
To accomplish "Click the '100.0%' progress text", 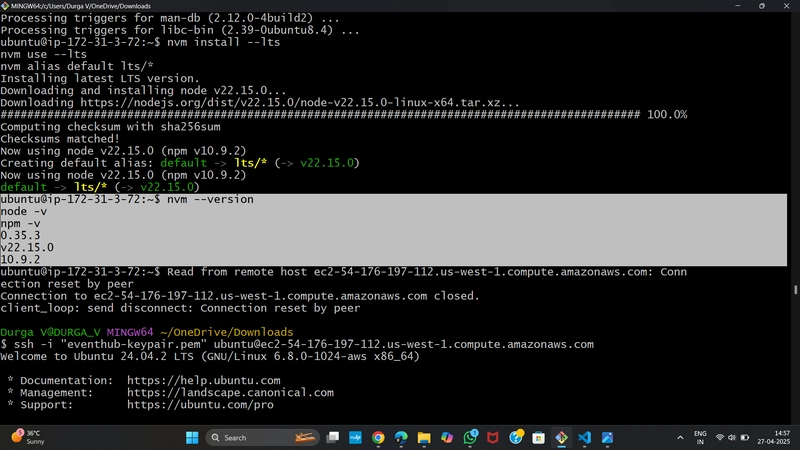I will tap(667, 115).
